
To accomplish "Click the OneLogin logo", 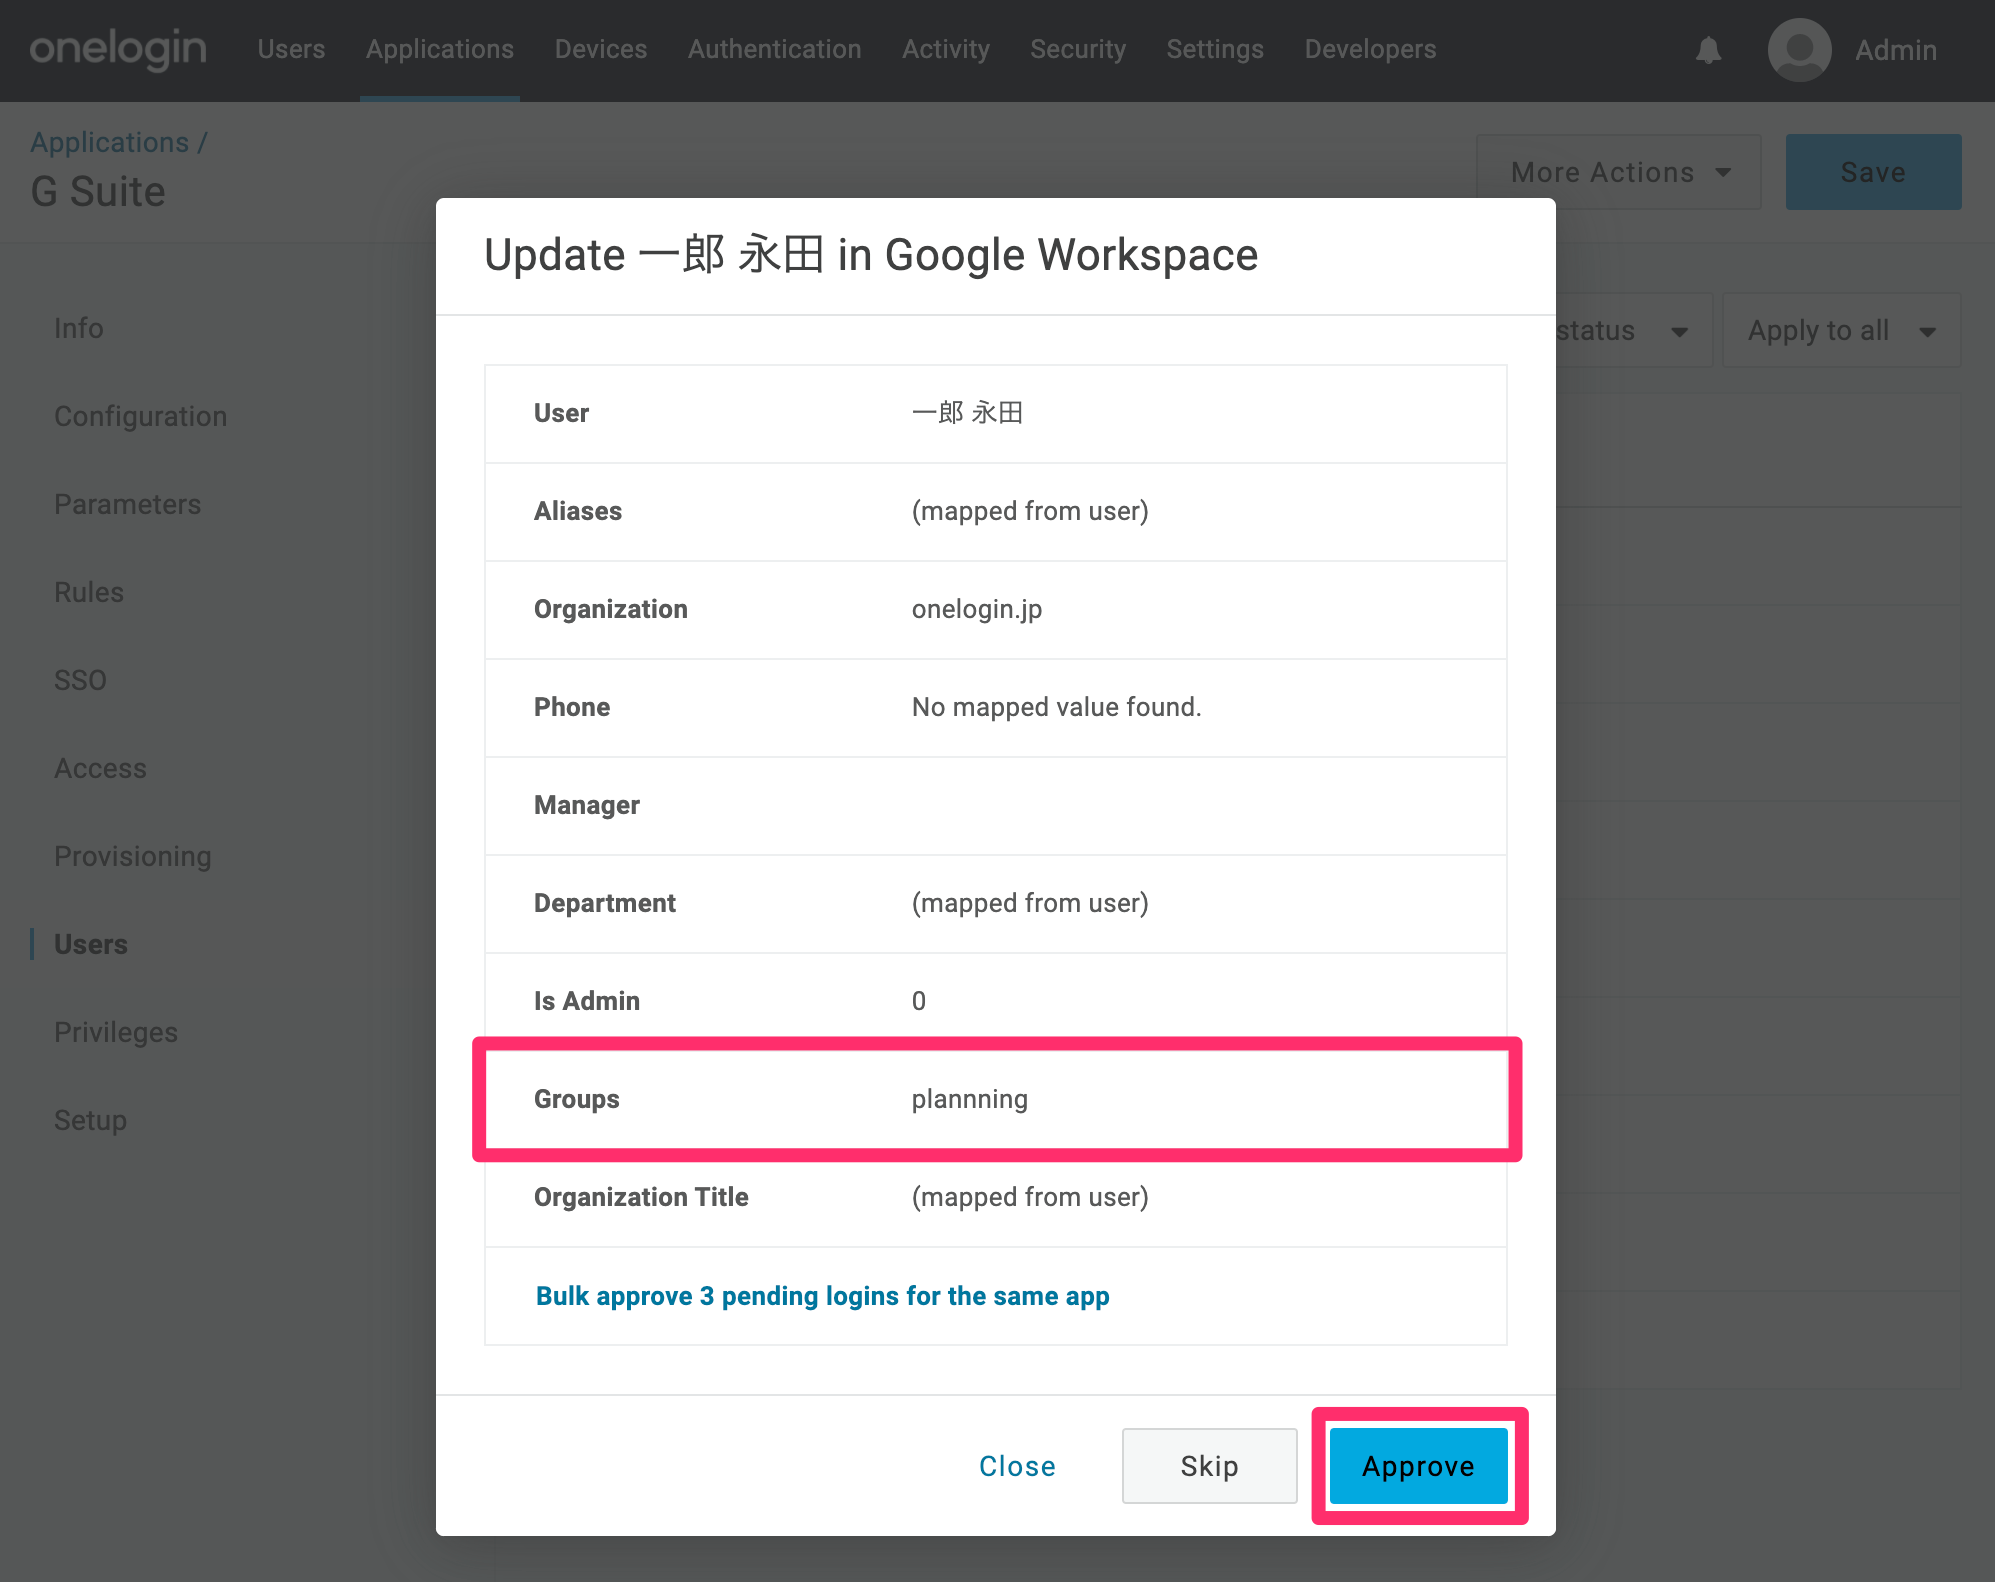I will [x=118, y=49].
